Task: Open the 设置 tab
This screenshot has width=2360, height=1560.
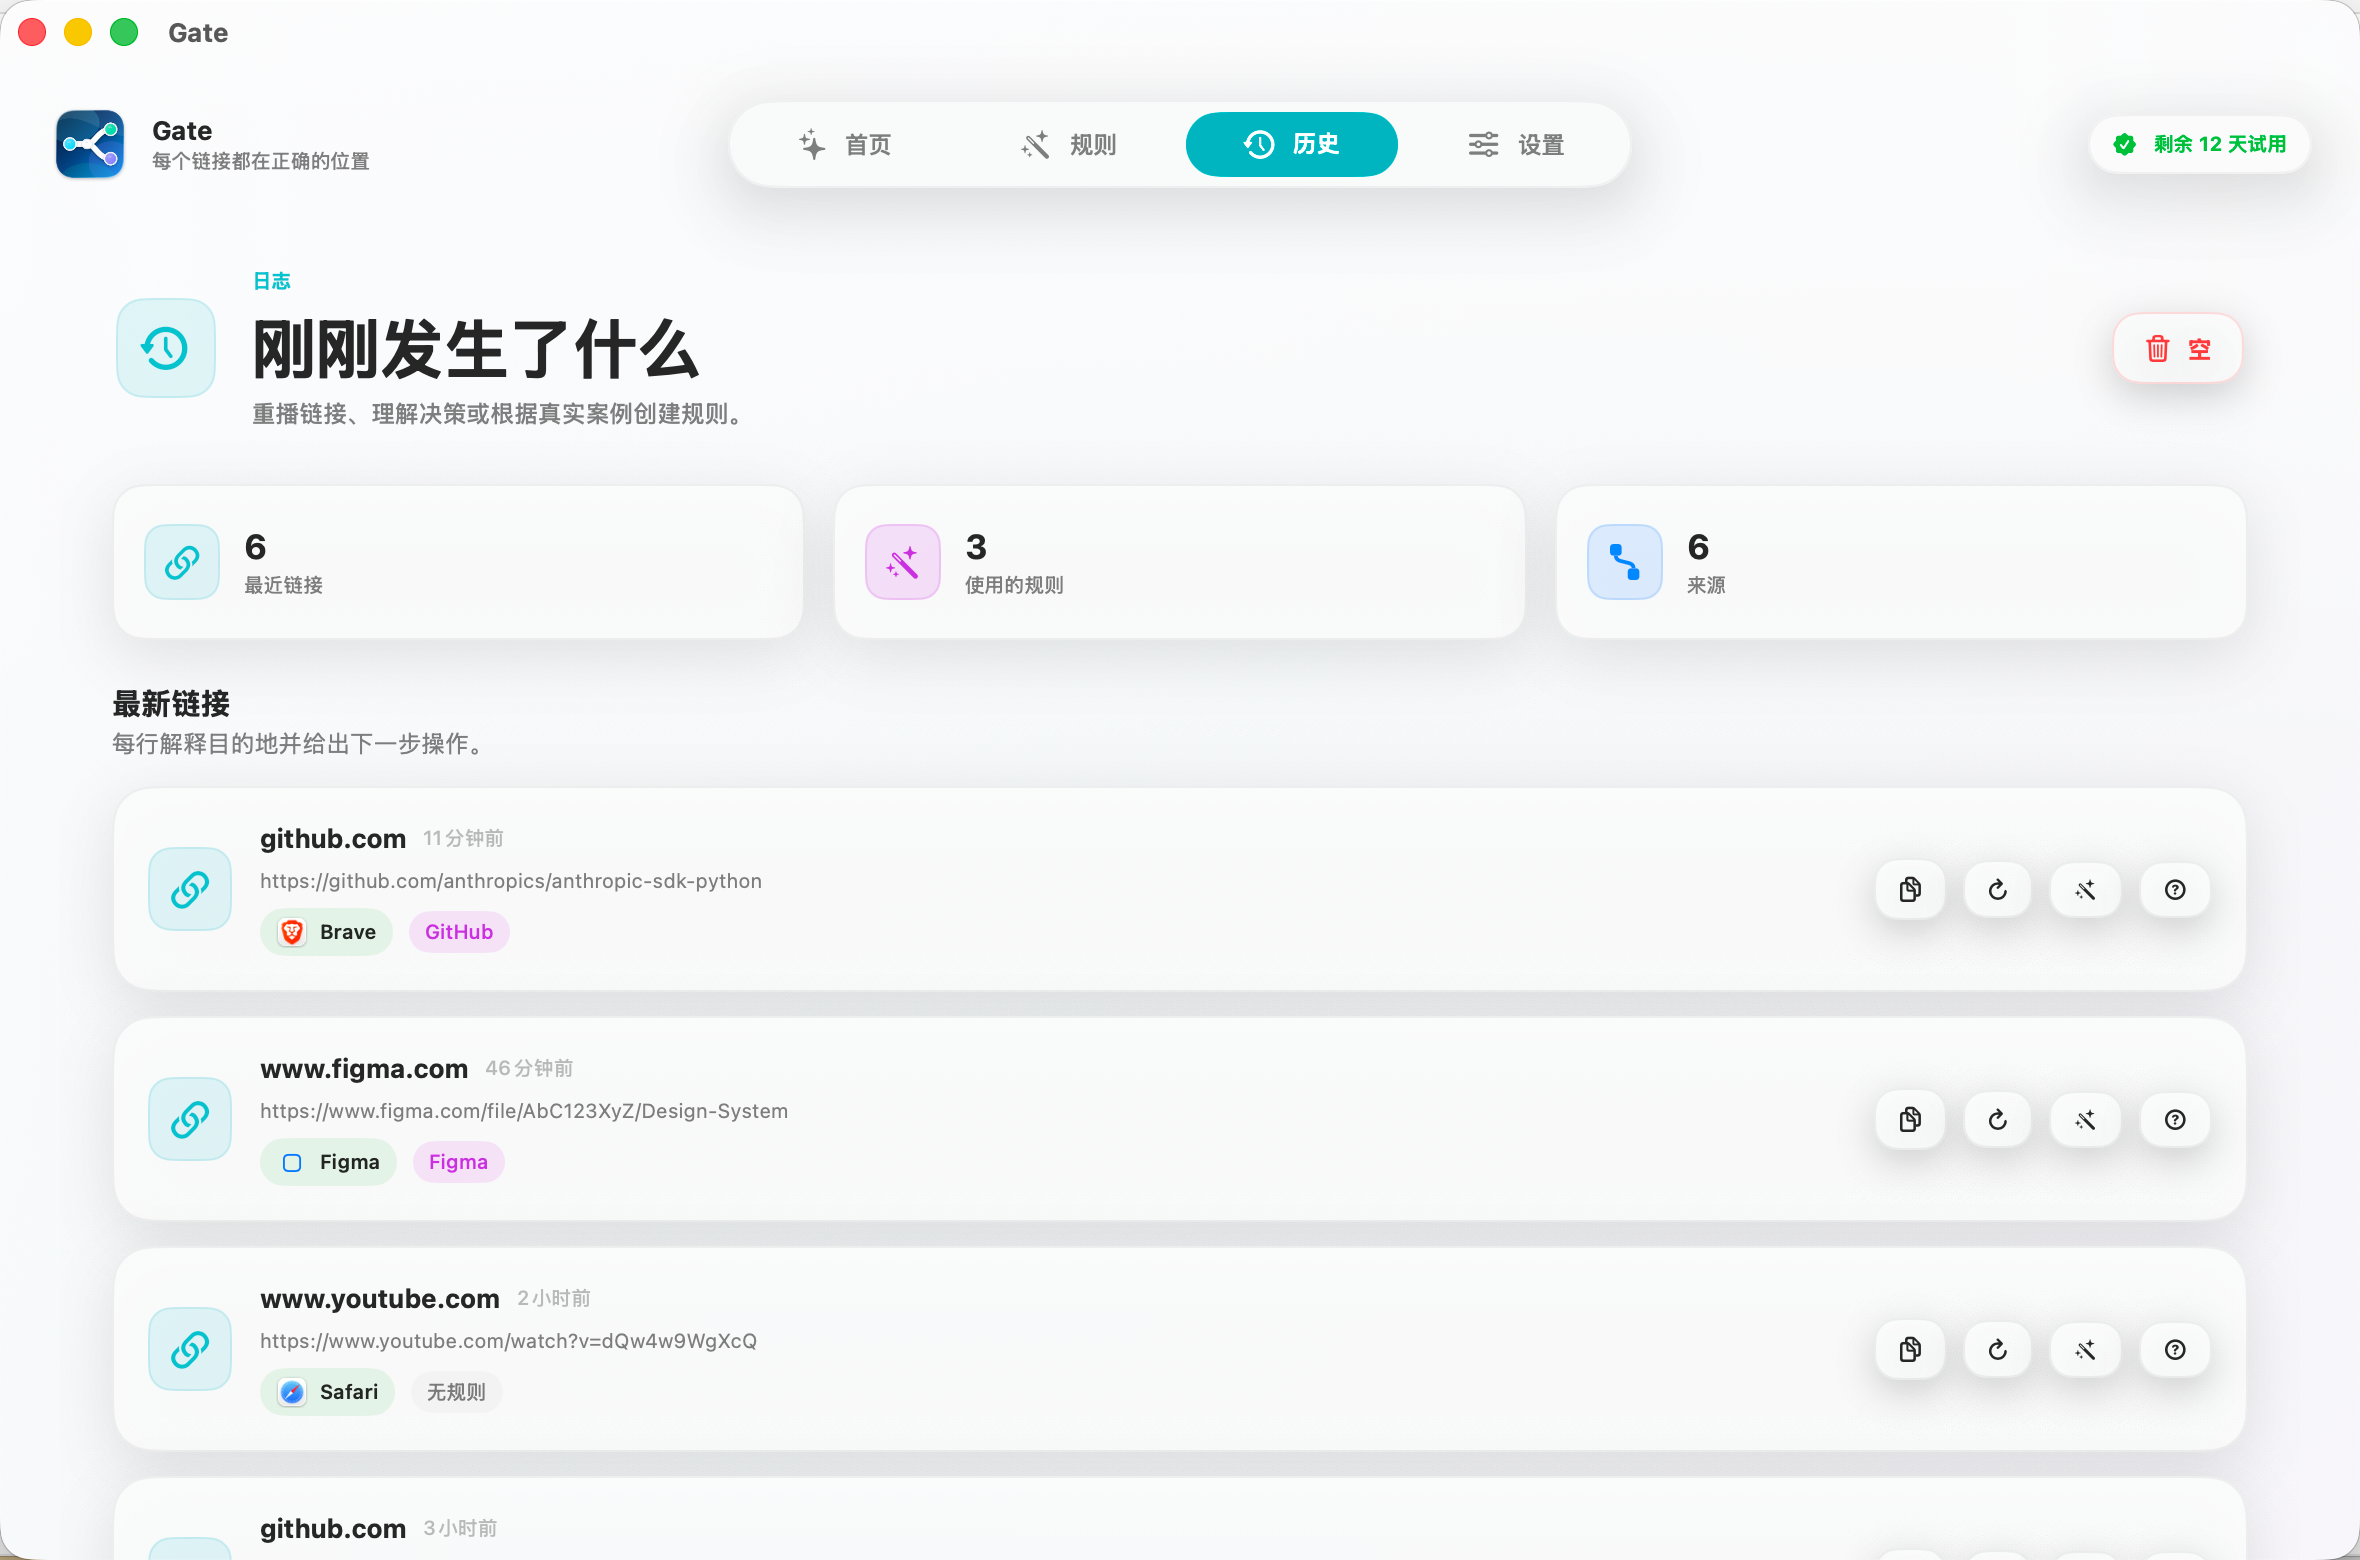Action: 1516,145
